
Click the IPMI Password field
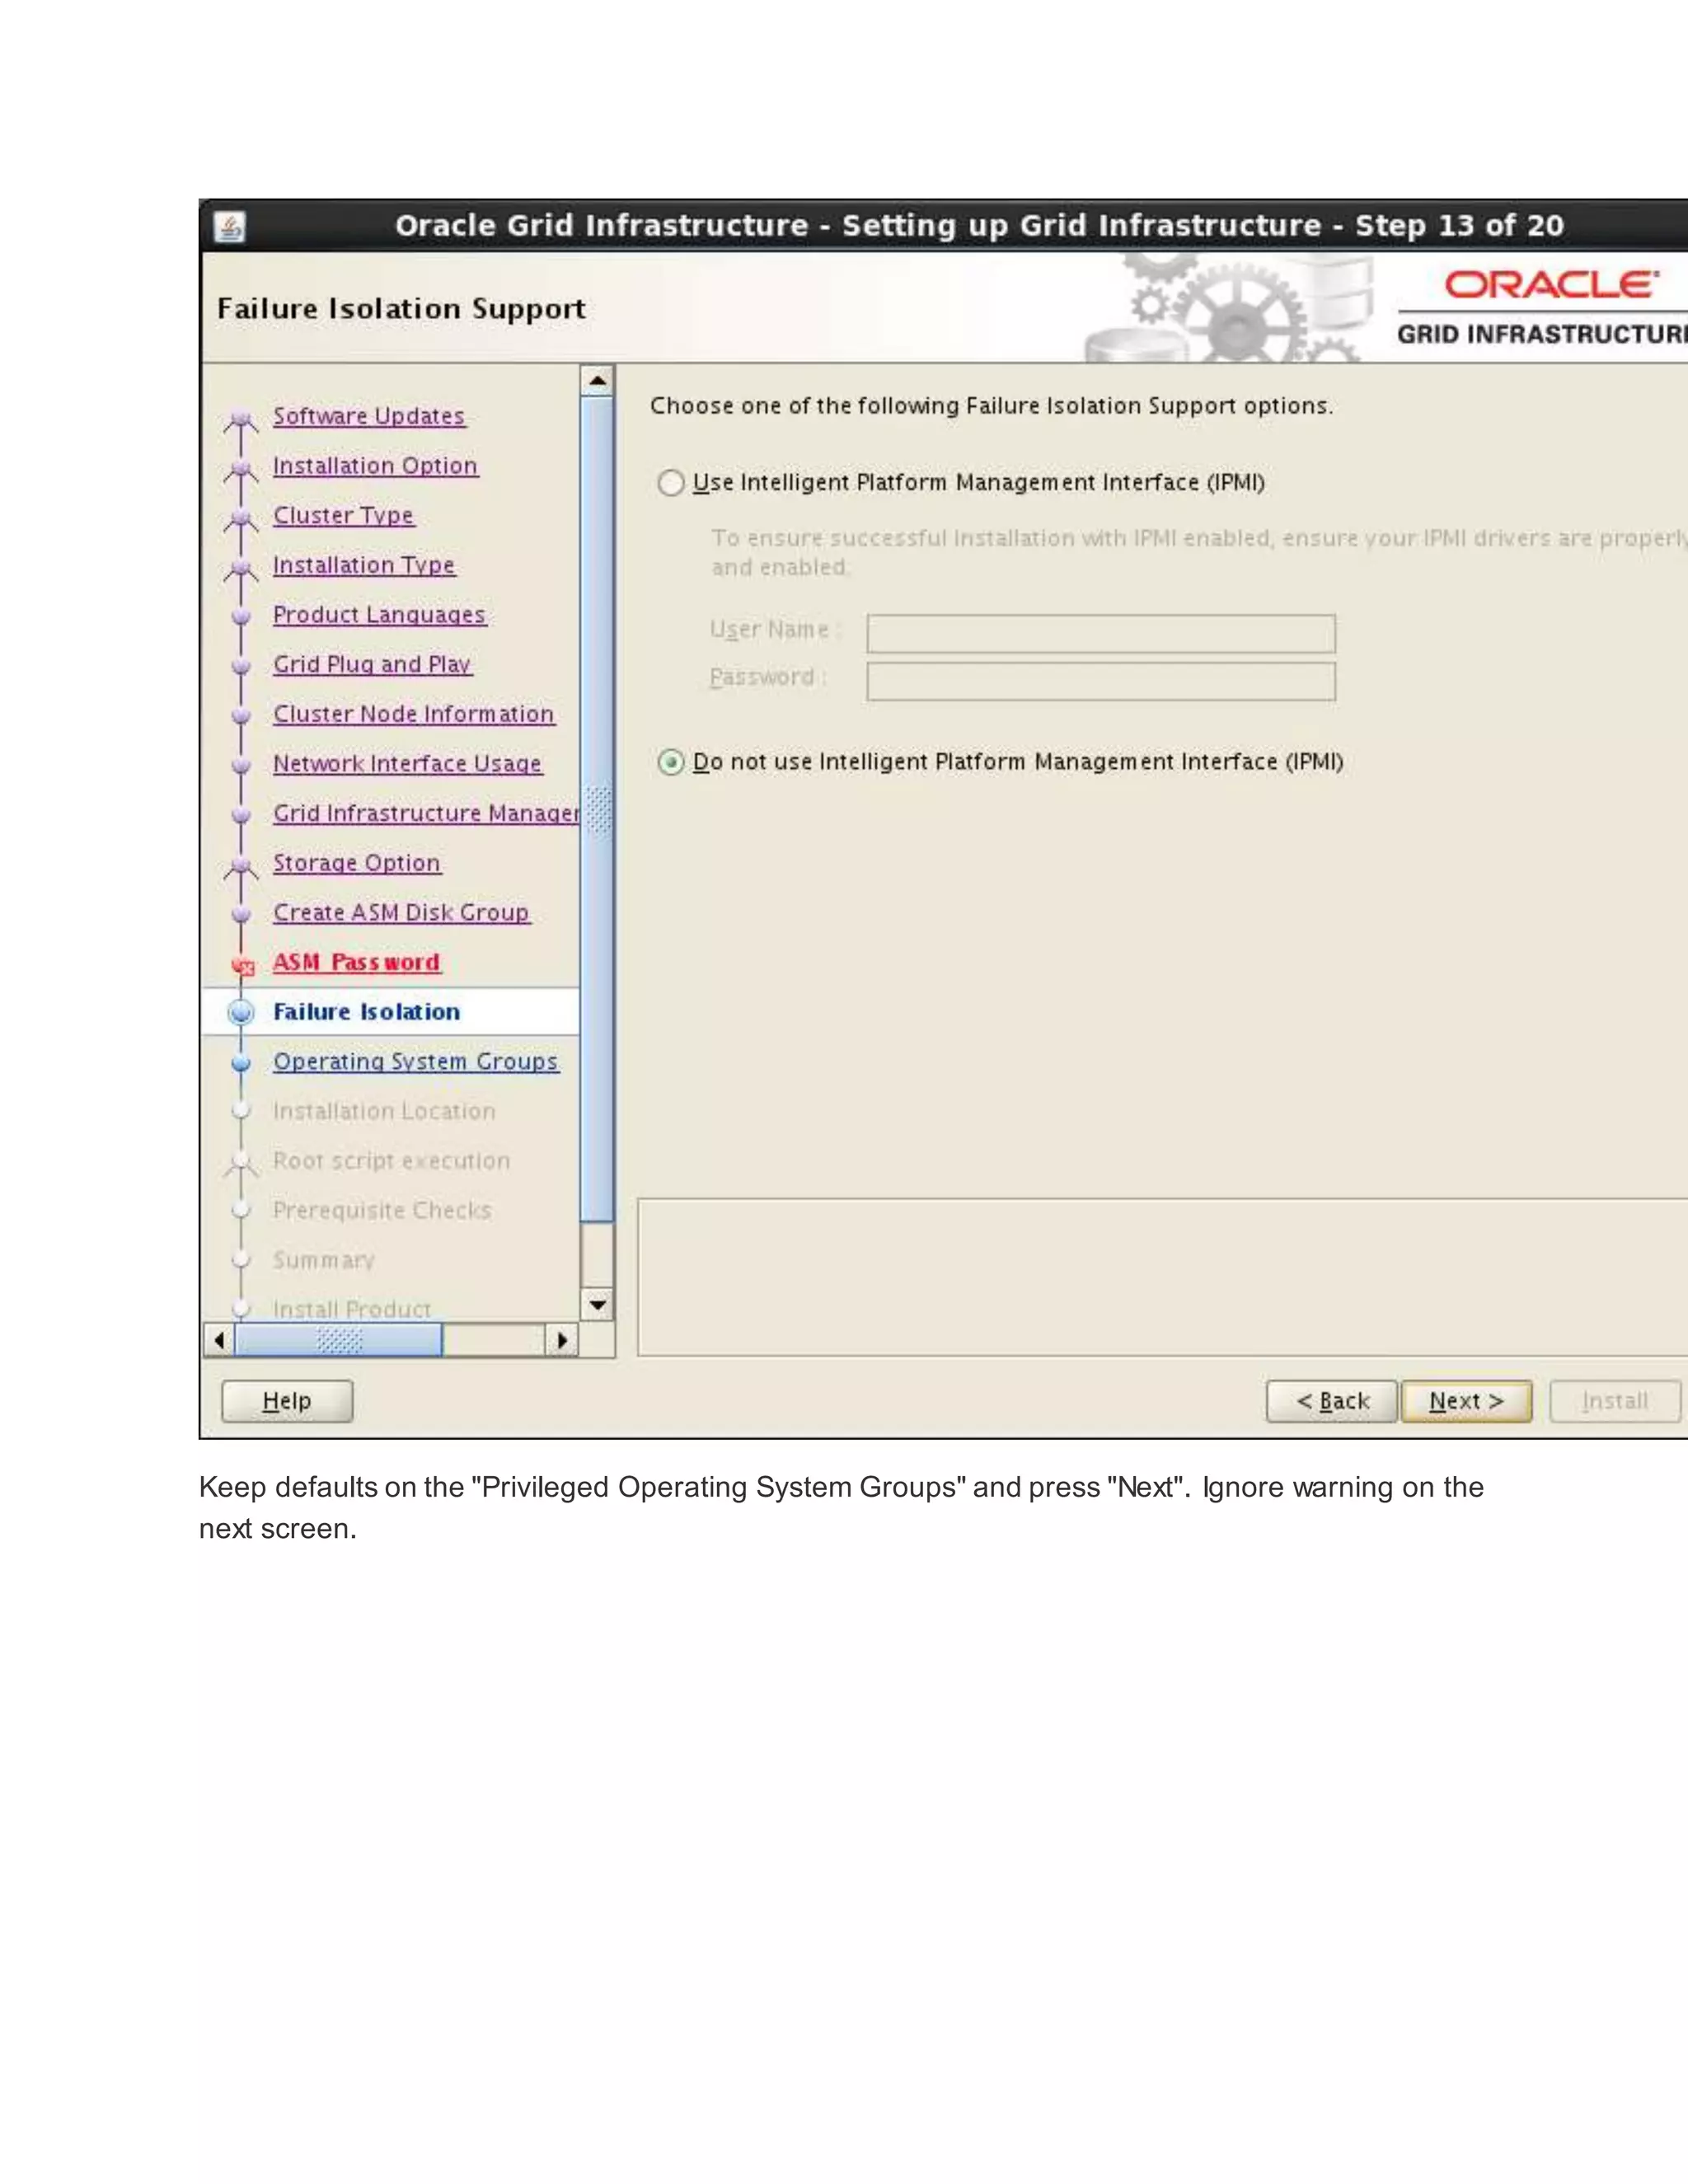pyautogui.click(x=1101, y=681)
